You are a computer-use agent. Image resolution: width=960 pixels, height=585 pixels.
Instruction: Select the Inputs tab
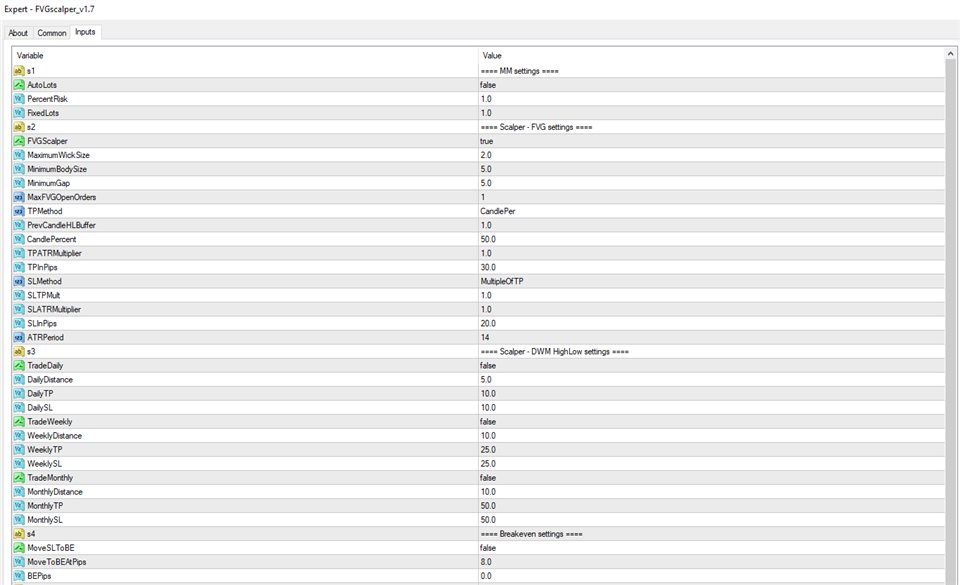pos(85,32)
